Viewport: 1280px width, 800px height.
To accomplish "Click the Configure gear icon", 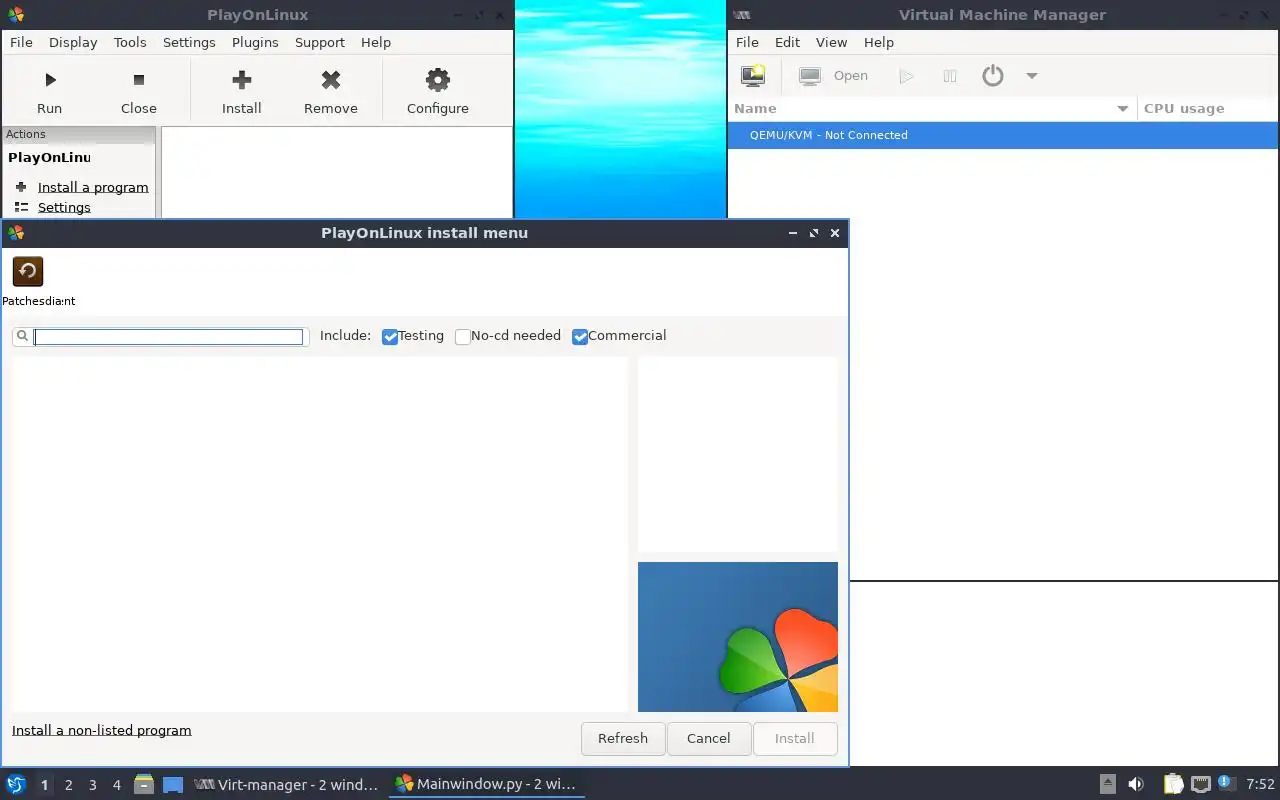I will click(437, 80).
